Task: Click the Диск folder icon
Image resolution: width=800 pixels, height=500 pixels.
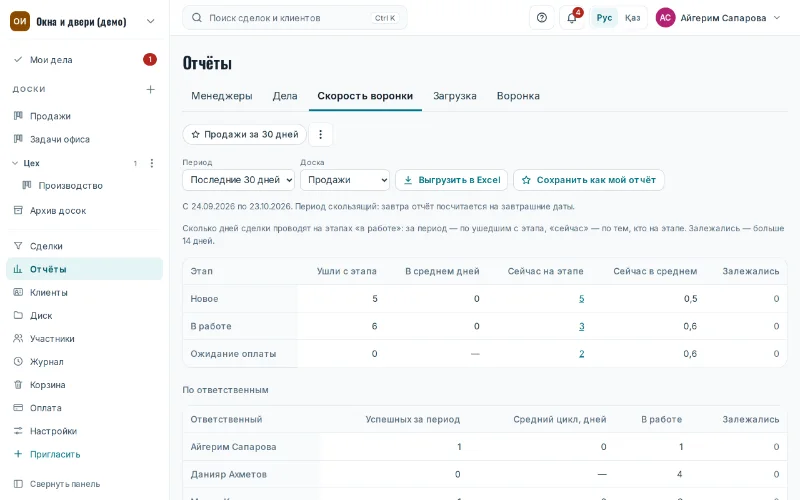Action: 18,315
